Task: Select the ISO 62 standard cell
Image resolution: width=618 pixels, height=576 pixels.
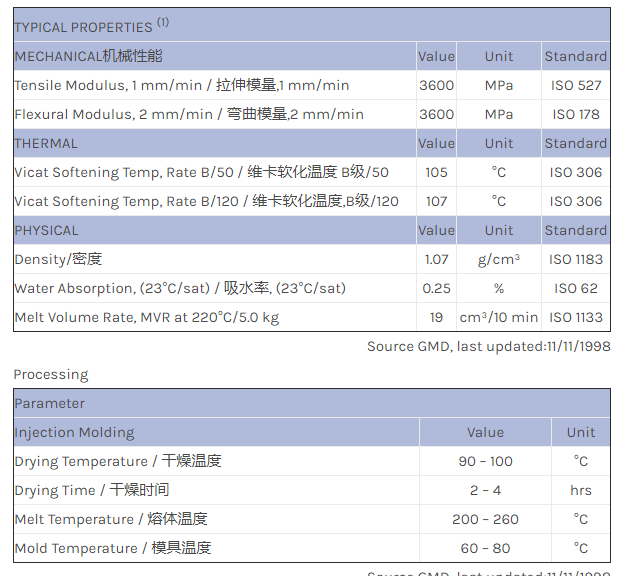Action: [x=576, y=288]
